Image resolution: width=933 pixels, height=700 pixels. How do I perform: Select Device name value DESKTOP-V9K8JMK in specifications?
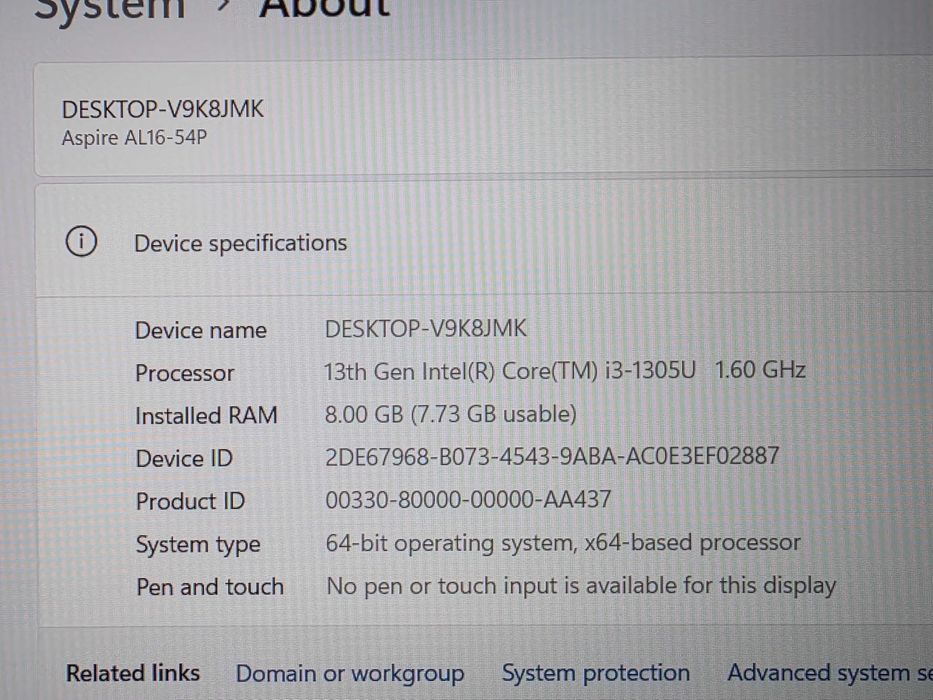pos(425,328)
